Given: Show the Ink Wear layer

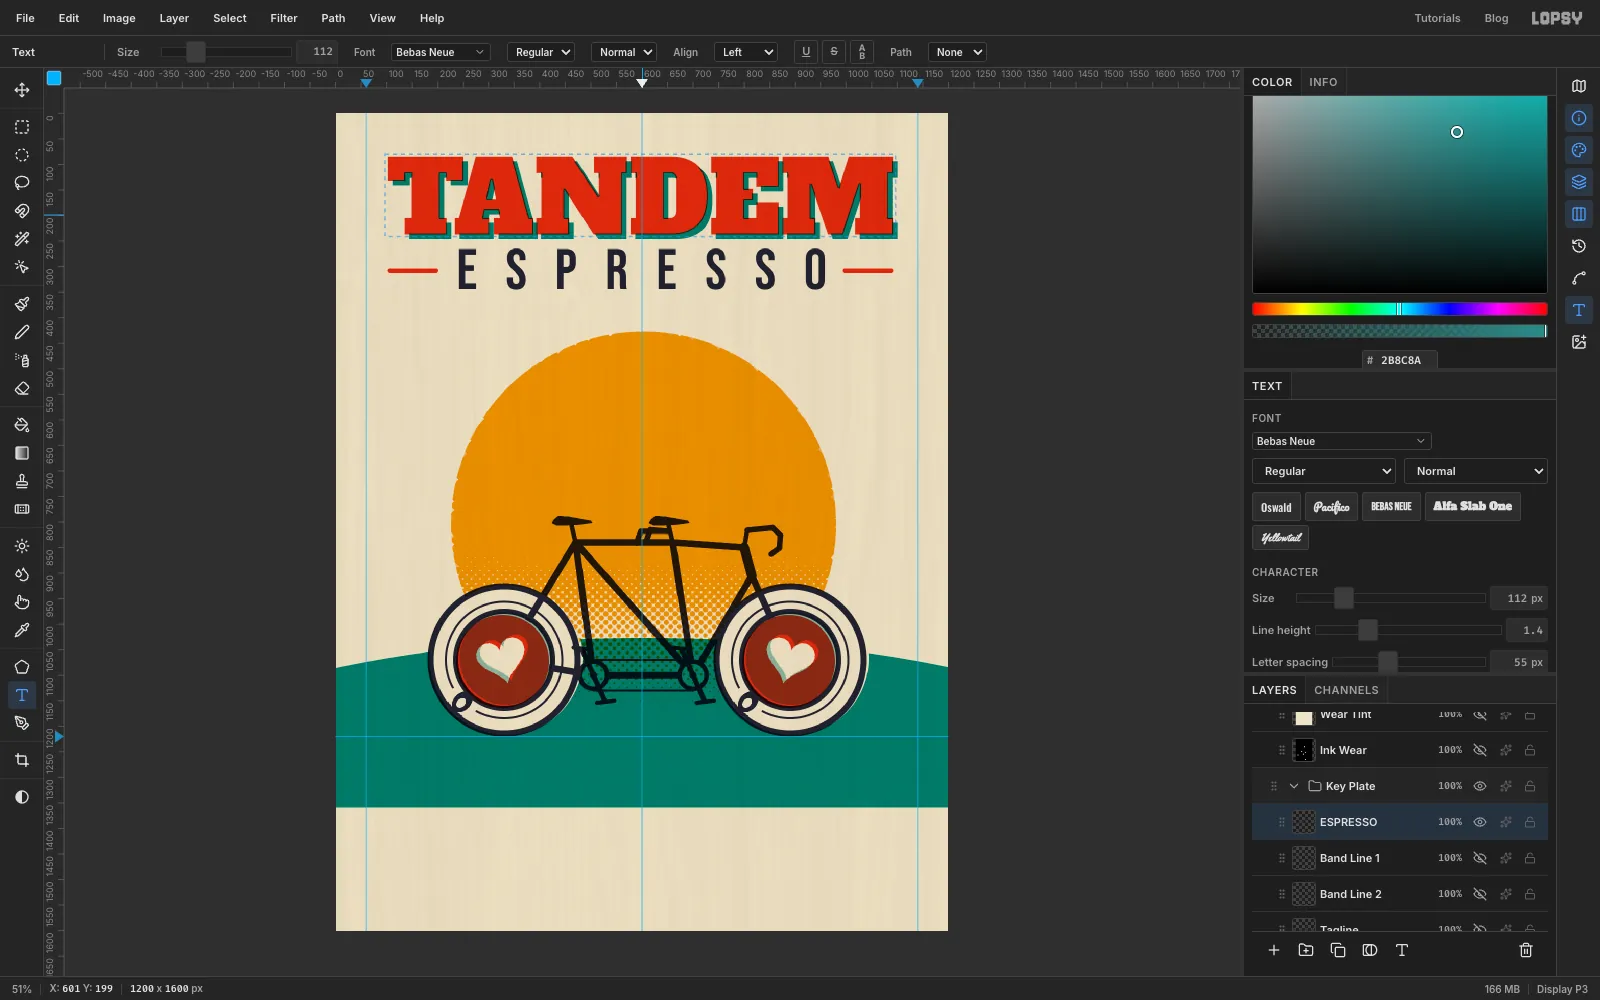Looking at the screenshot, I should [1480, 750].
